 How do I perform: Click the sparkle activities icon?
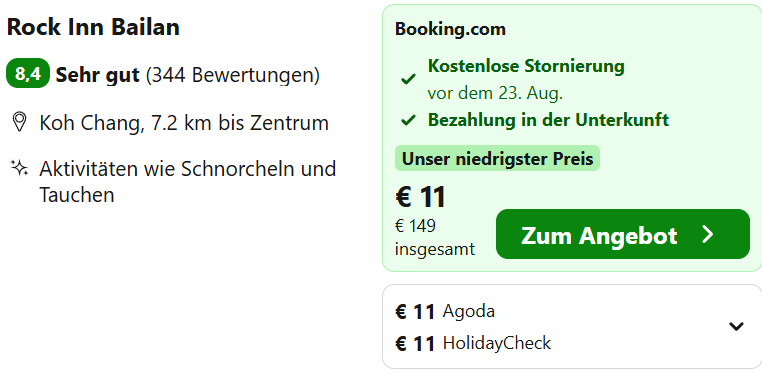[19, 169]
